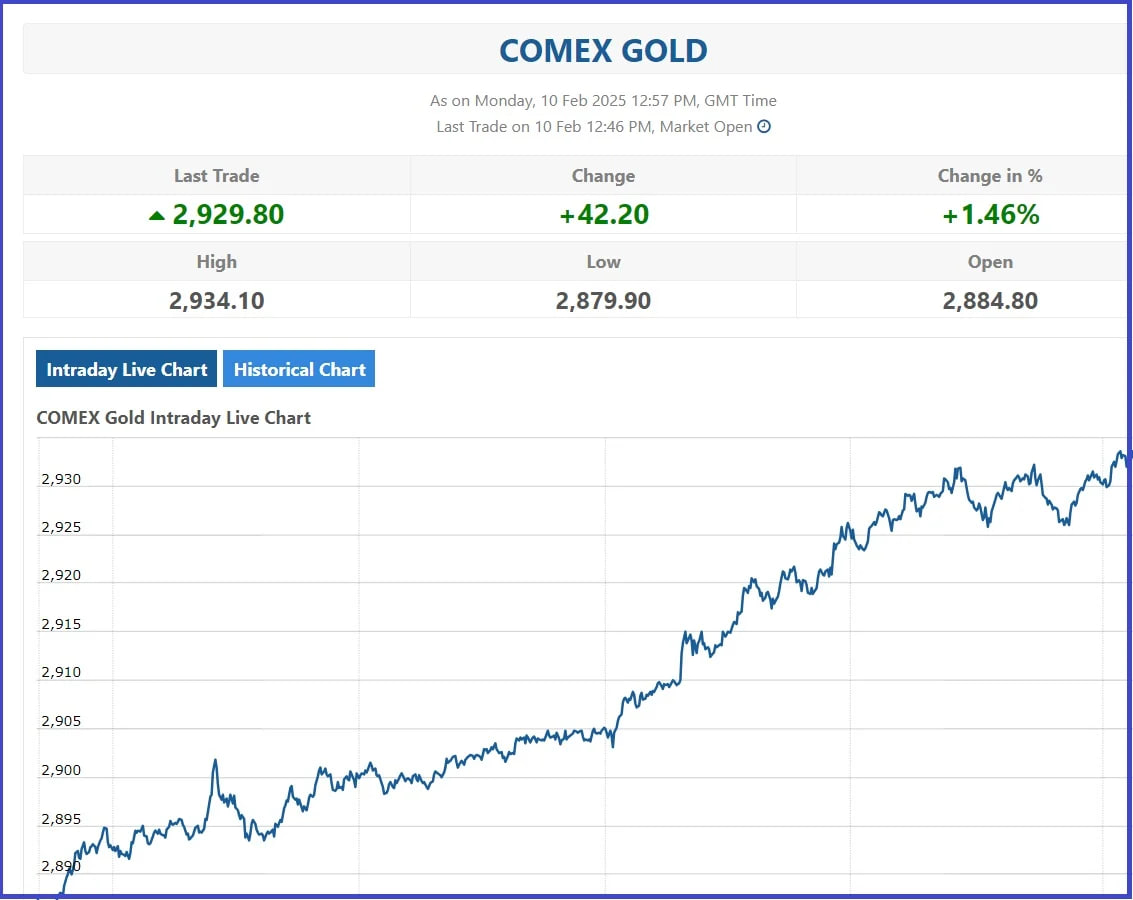The height and width of the screenshot is (900, 1133).
Task: Click the COMEX GOLD page heading
Action: [x=603, y=51]
